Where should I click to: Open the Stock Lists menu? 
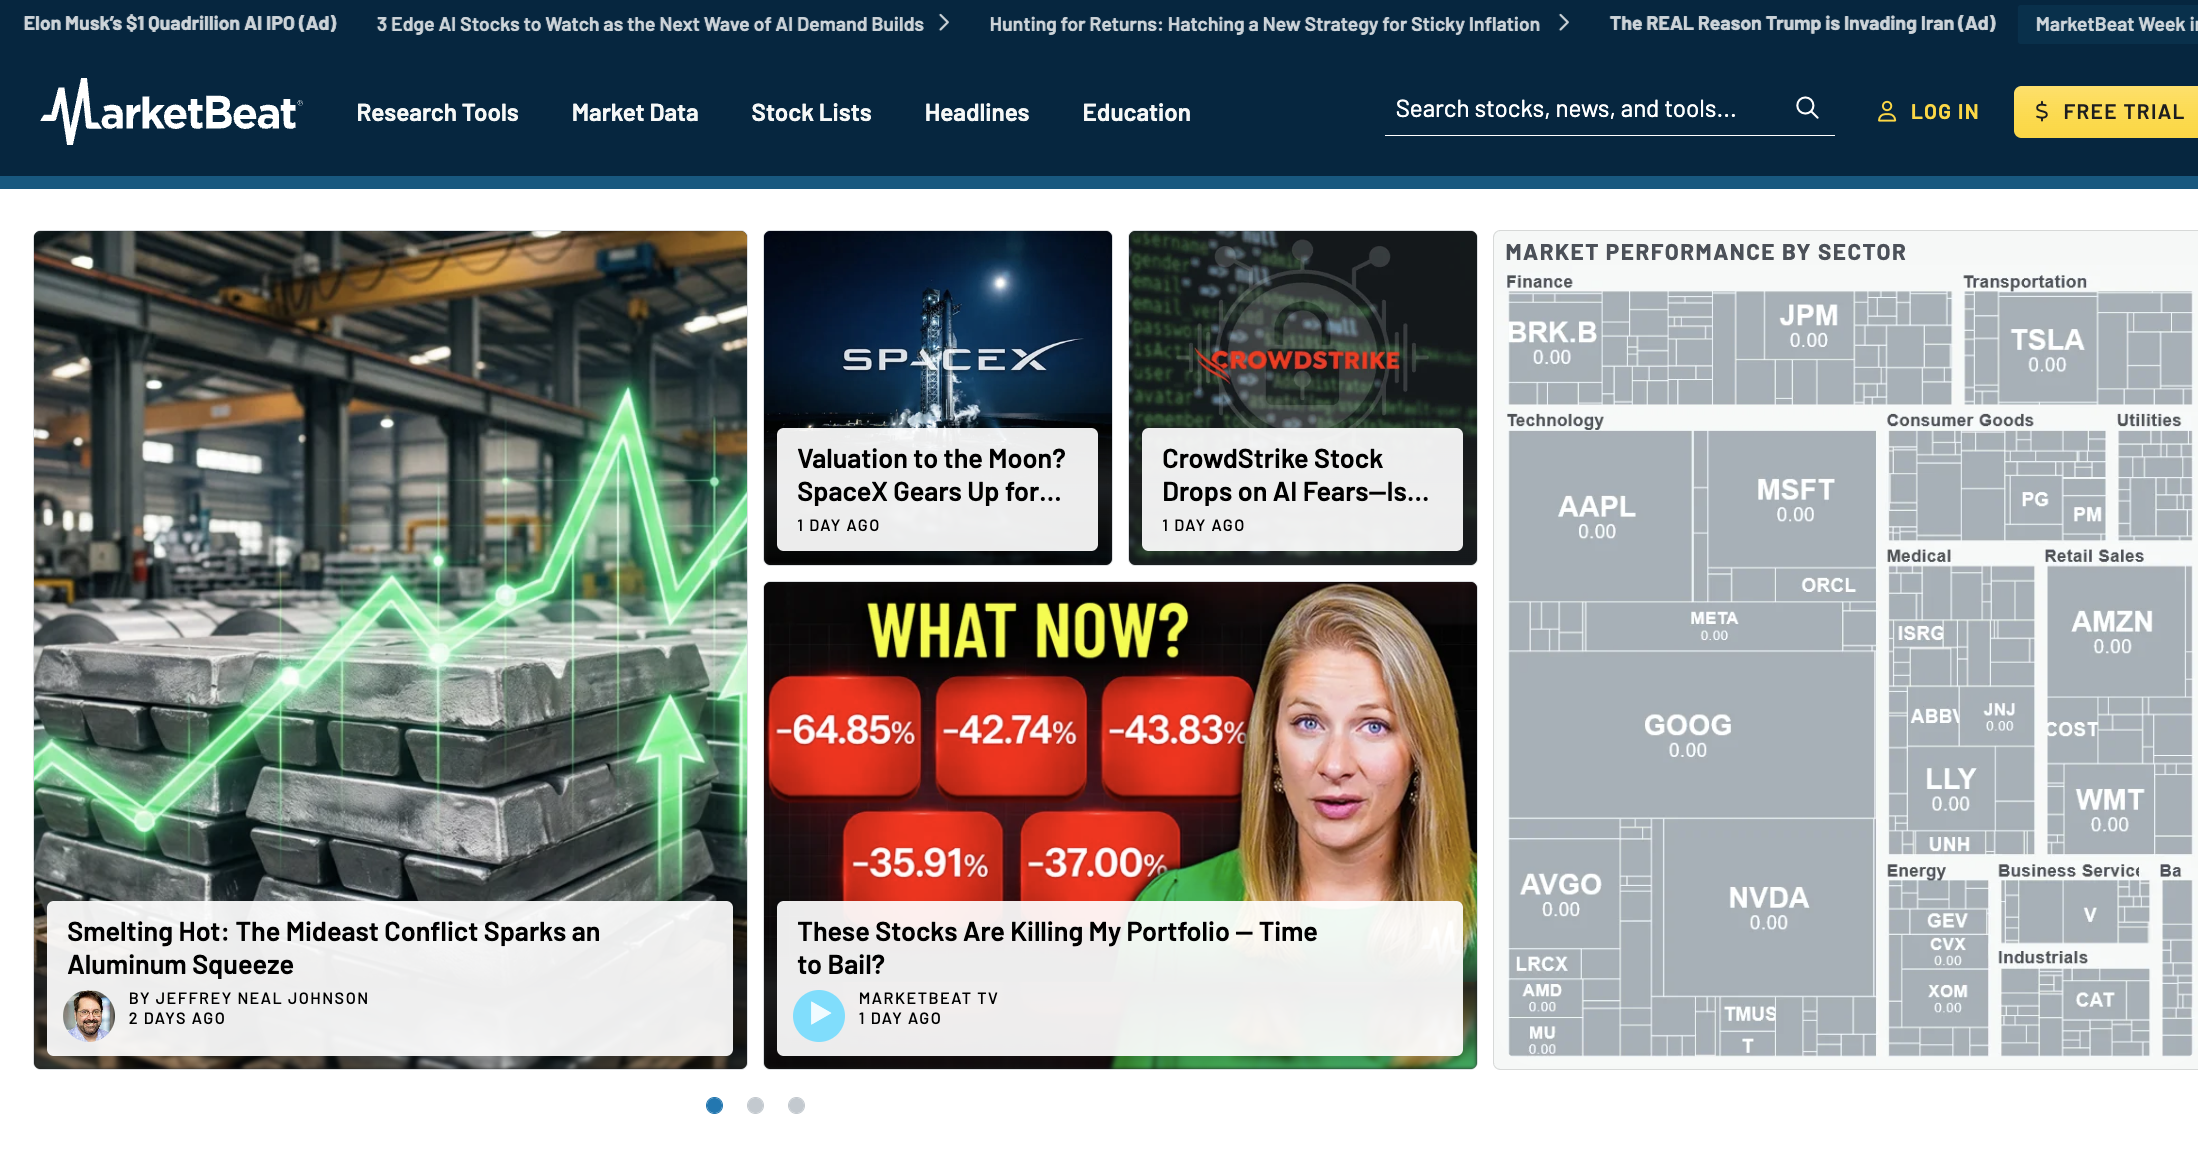(x=811, y=113)
